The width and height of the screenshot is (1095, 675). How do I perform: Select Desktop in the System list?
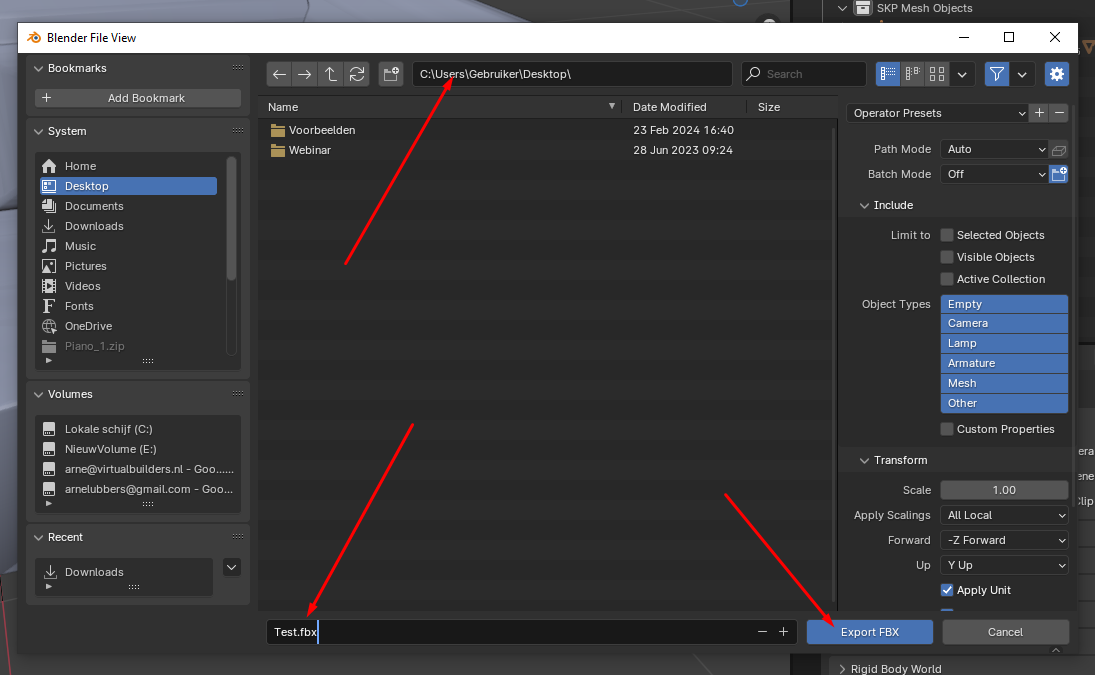[x=128, y=186]
